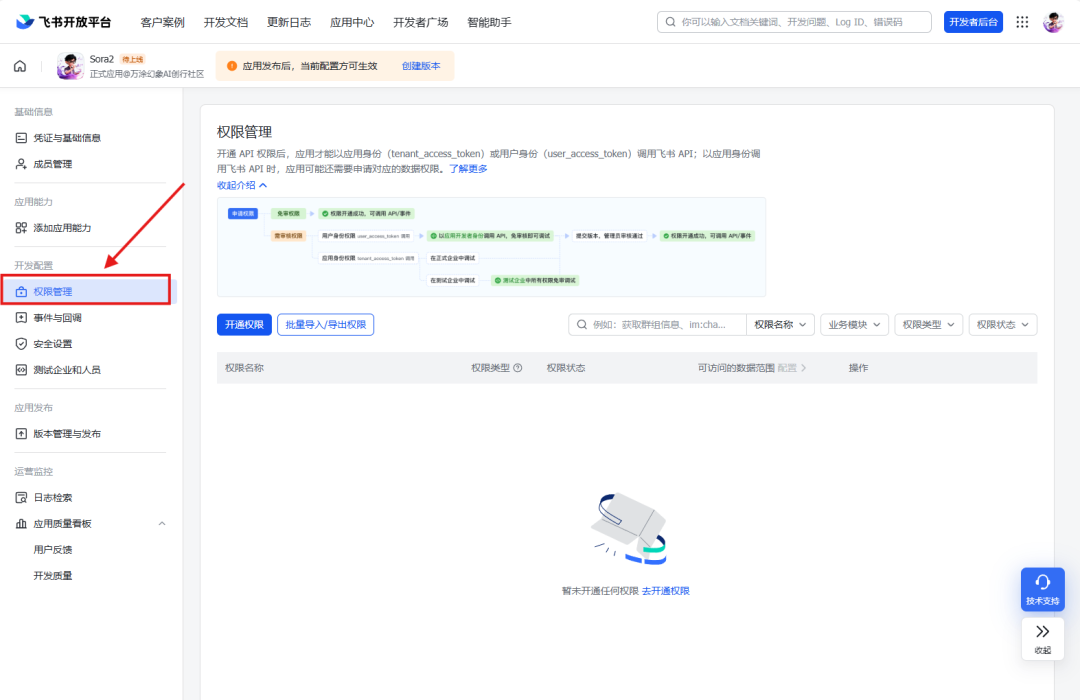This screenshot has height=700, width=1080.
Task: Focus the permission search input field
Action: pyautogui.click(x=658, y=325)
